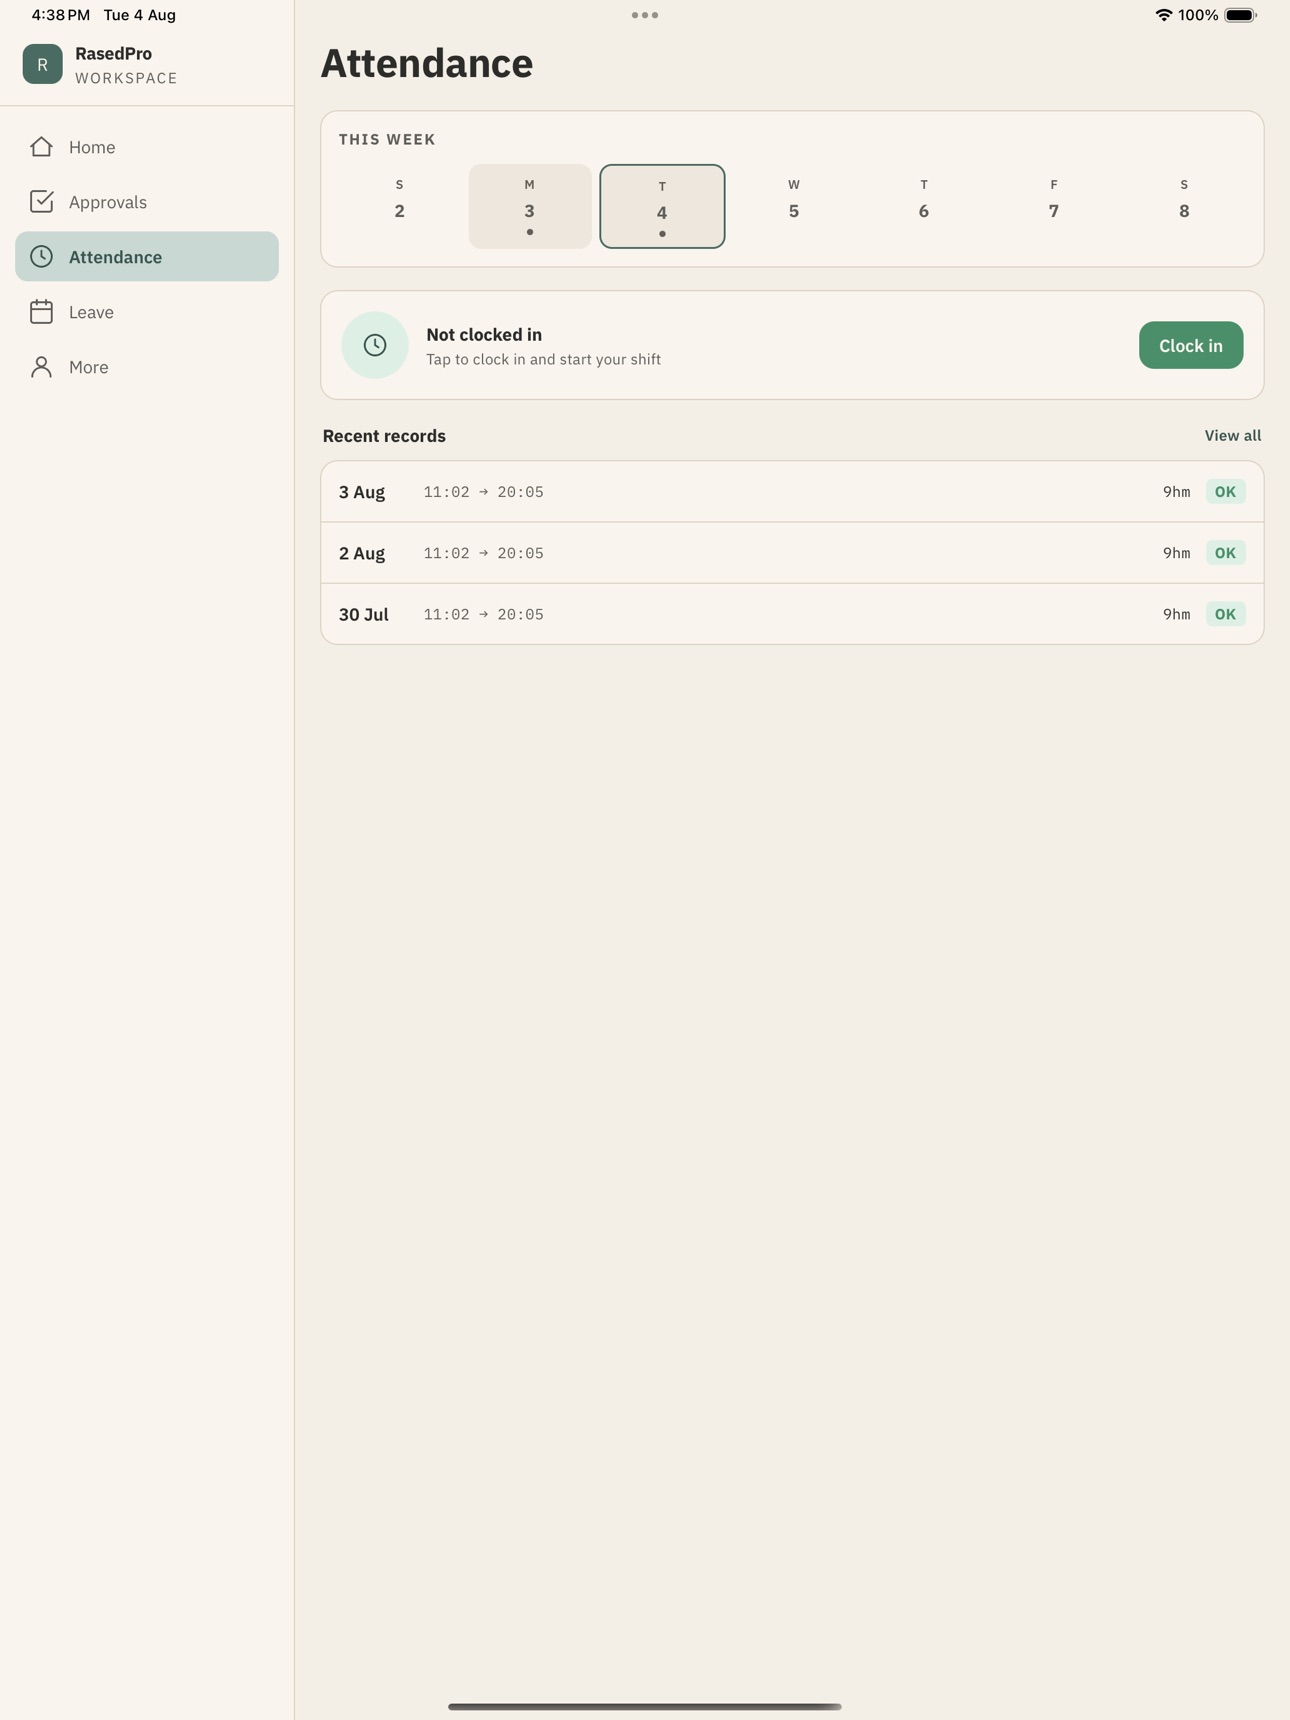This screenshot has height=1720, width=1290.
Task: Click the Attendance page heading
Action: tap(427, 63)
